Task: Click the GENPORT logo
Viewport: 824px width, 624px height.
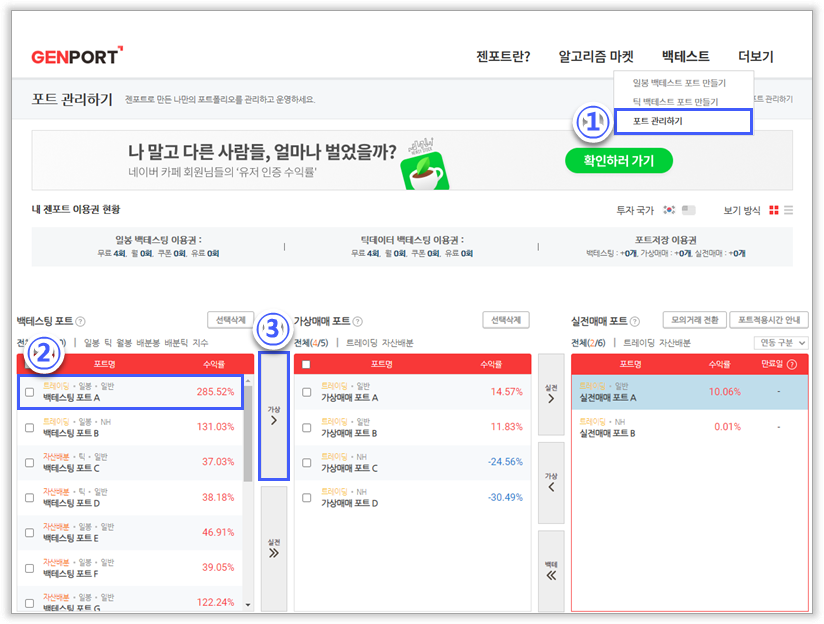Action: click(x=76, y=56)
